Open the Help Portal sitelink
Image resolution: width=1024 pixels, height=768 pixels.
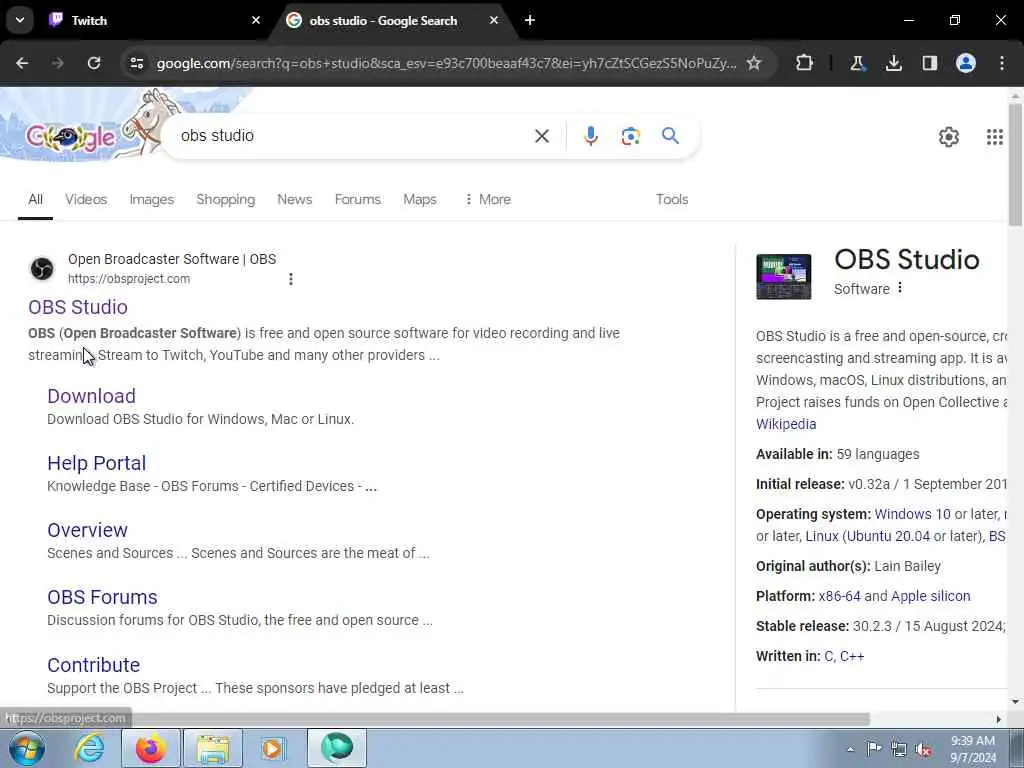97,463
